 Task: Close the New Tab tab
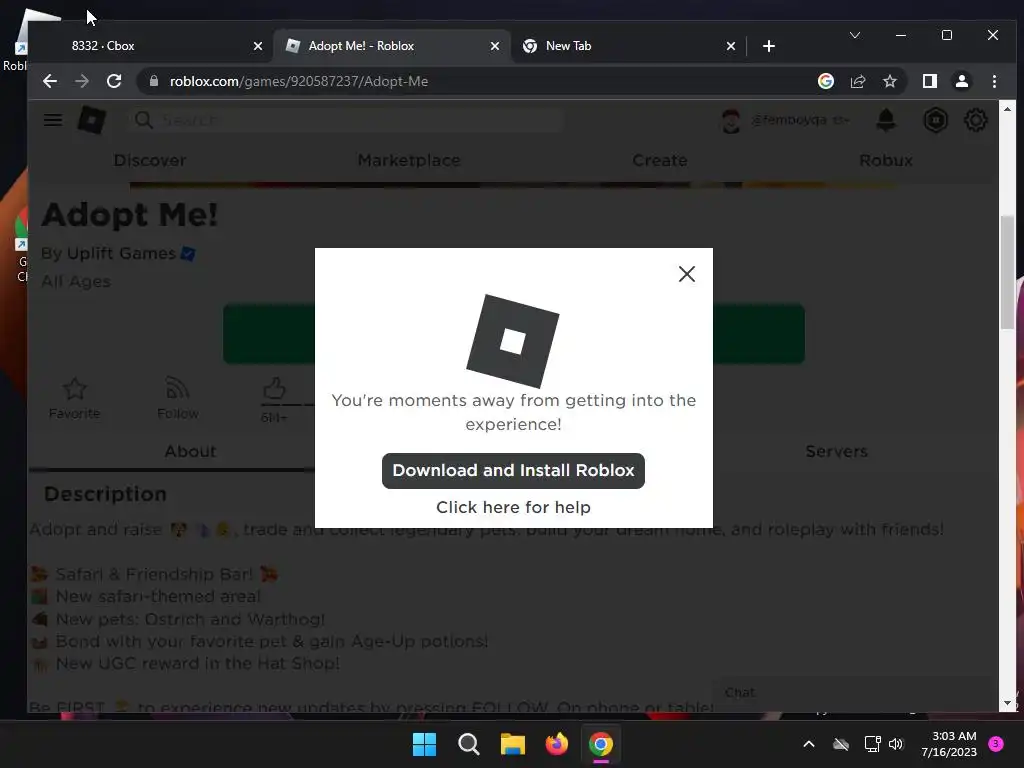point(731,46)
